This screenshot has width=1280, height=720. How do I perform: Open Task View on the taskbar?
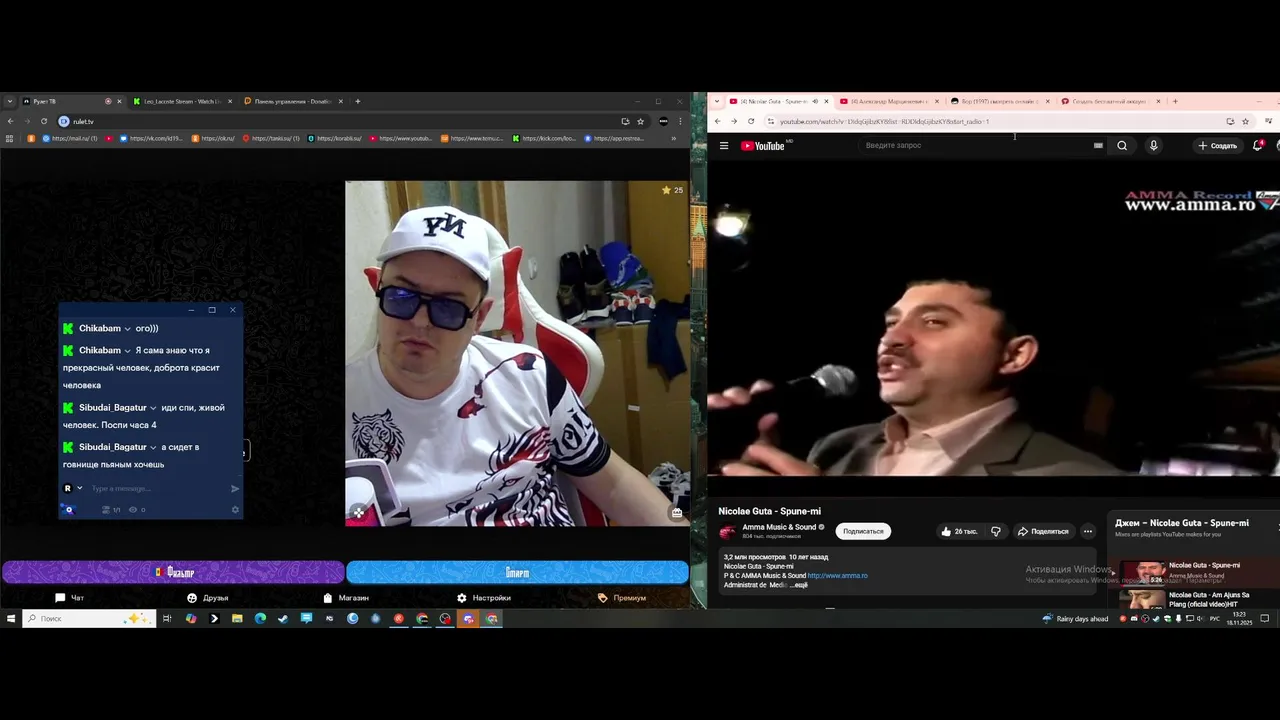tap(167, 619)
